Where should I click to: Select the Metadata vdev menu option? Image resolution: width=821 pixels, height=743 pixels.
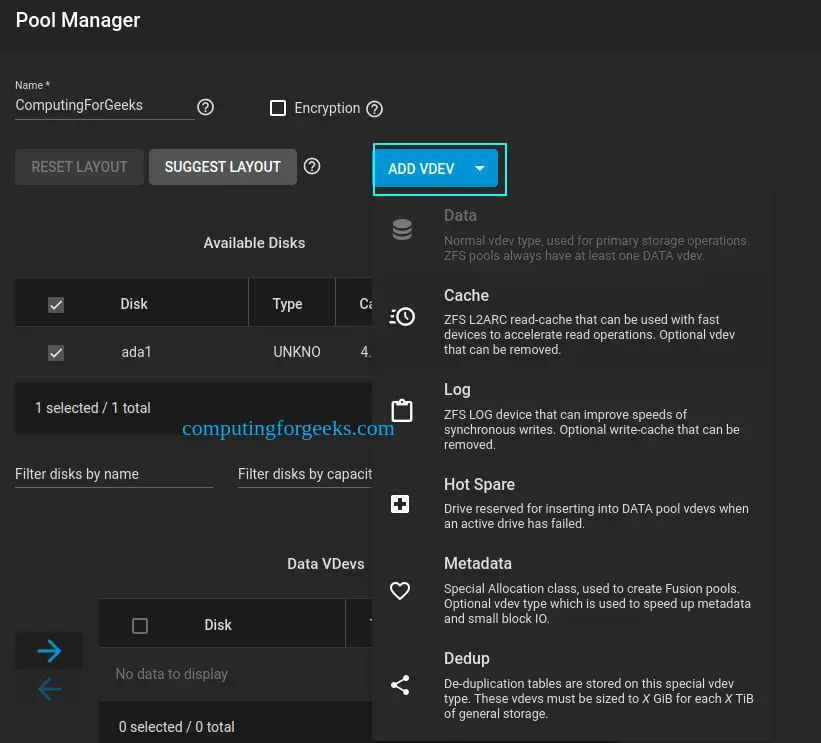571,590
